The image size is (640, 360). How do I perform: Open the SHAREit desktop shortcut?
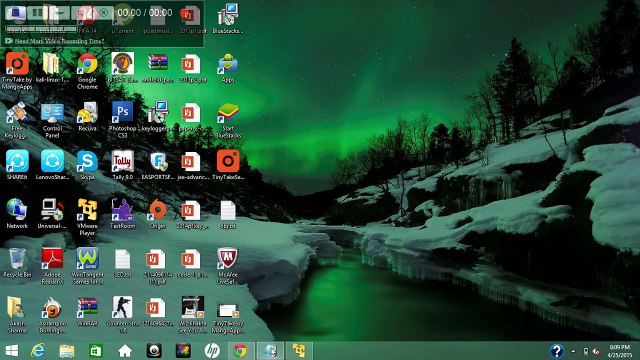click(17, 164)
